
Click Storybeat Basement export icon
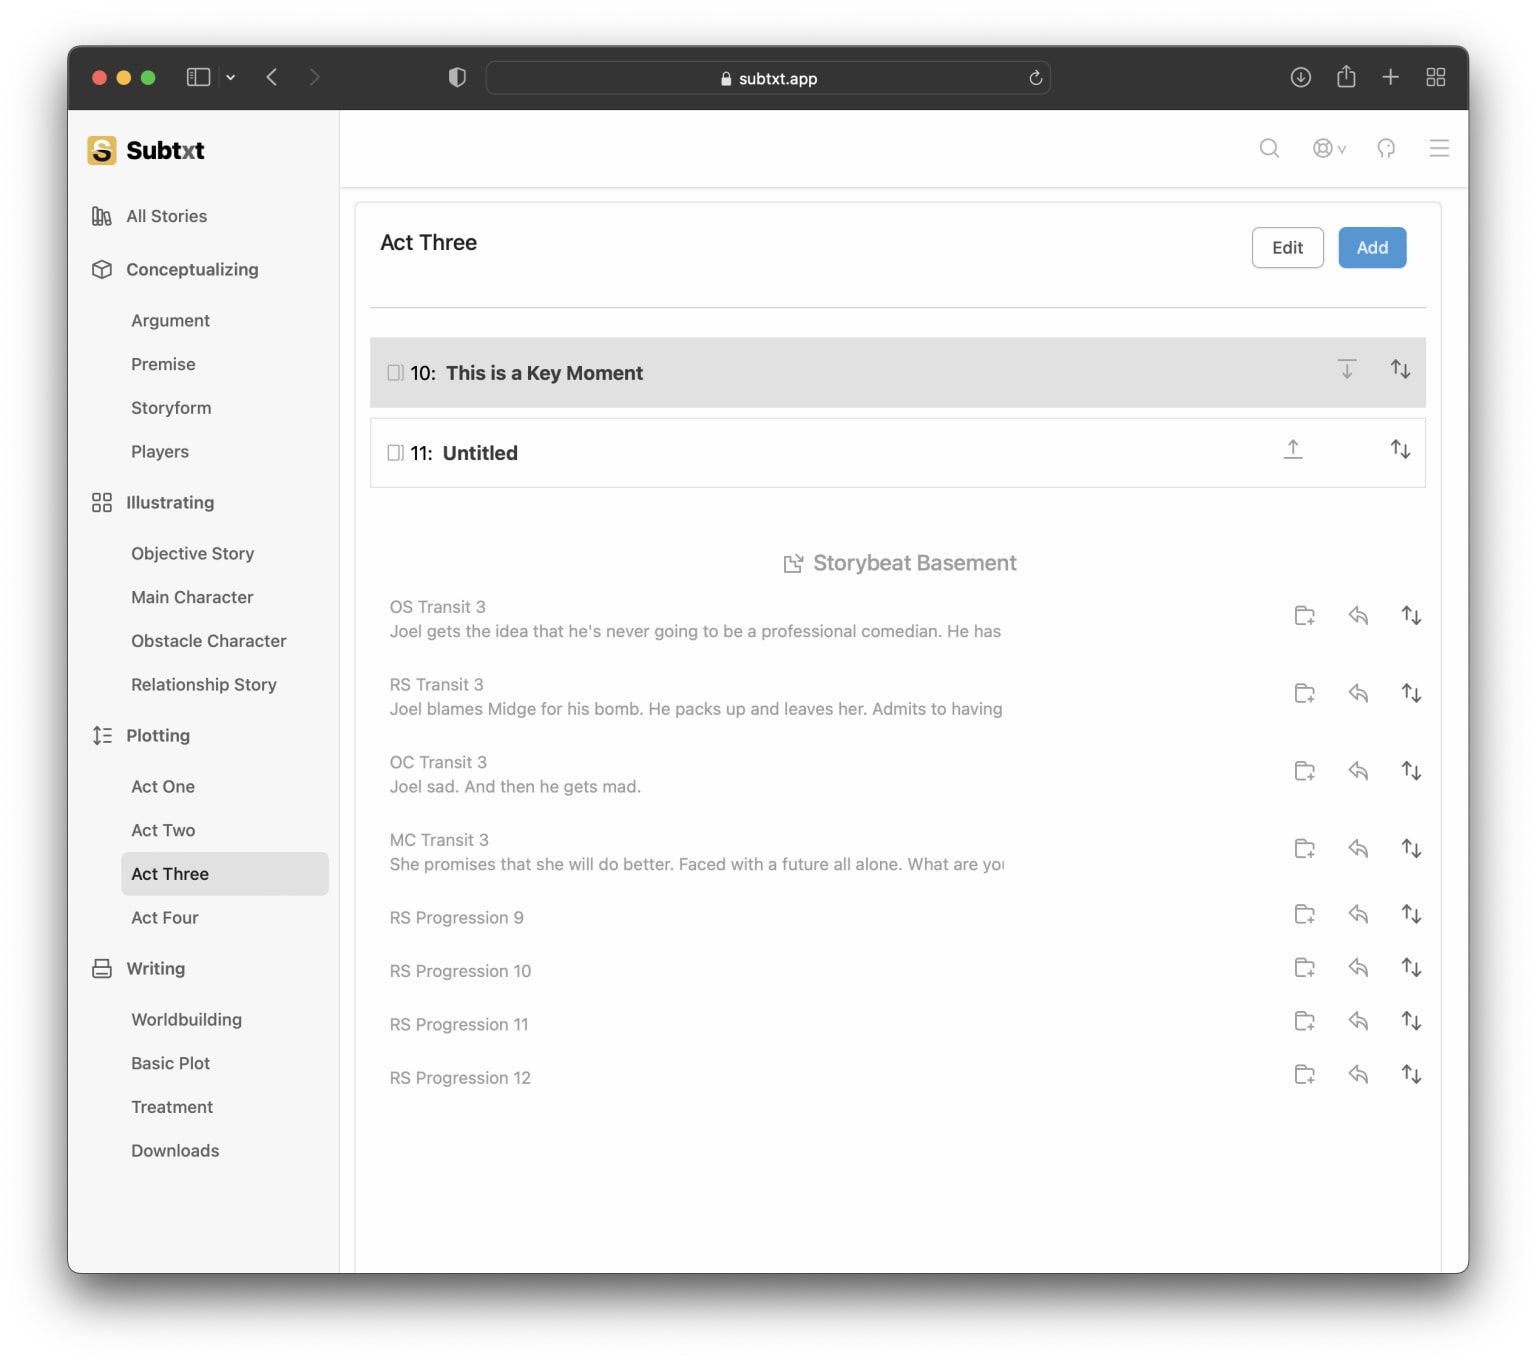click(x=793, y=563)
